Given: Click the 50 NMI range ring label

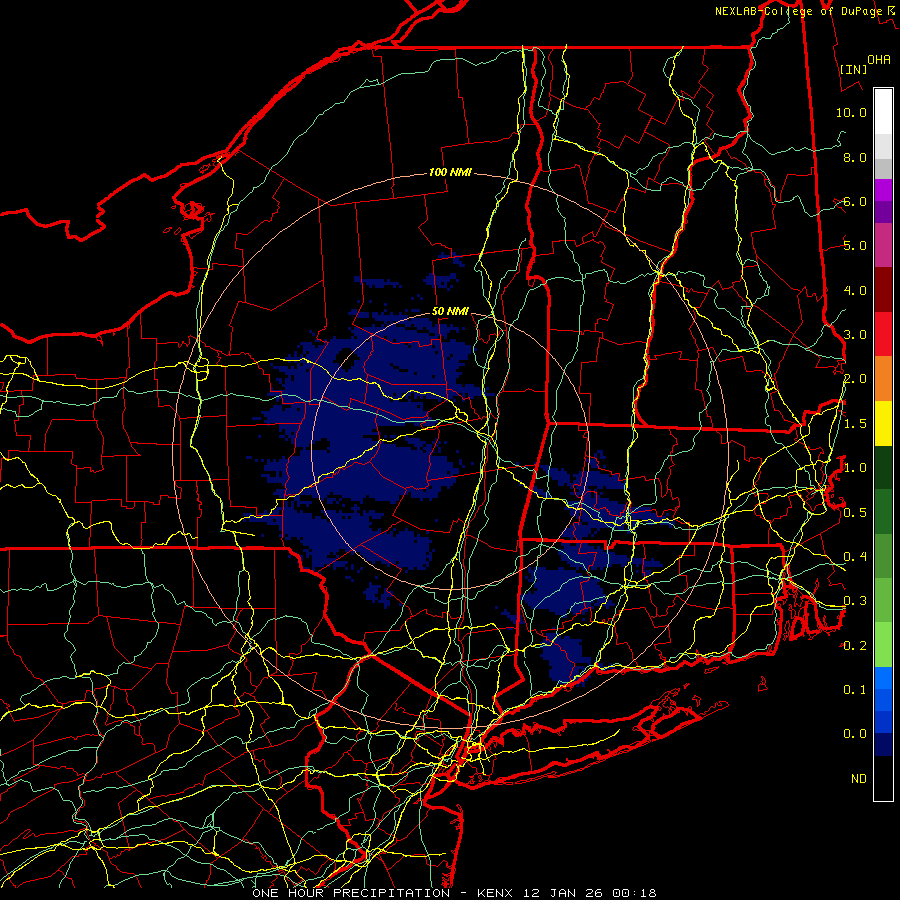Looking at the screenshot, I should coord(450,311).
